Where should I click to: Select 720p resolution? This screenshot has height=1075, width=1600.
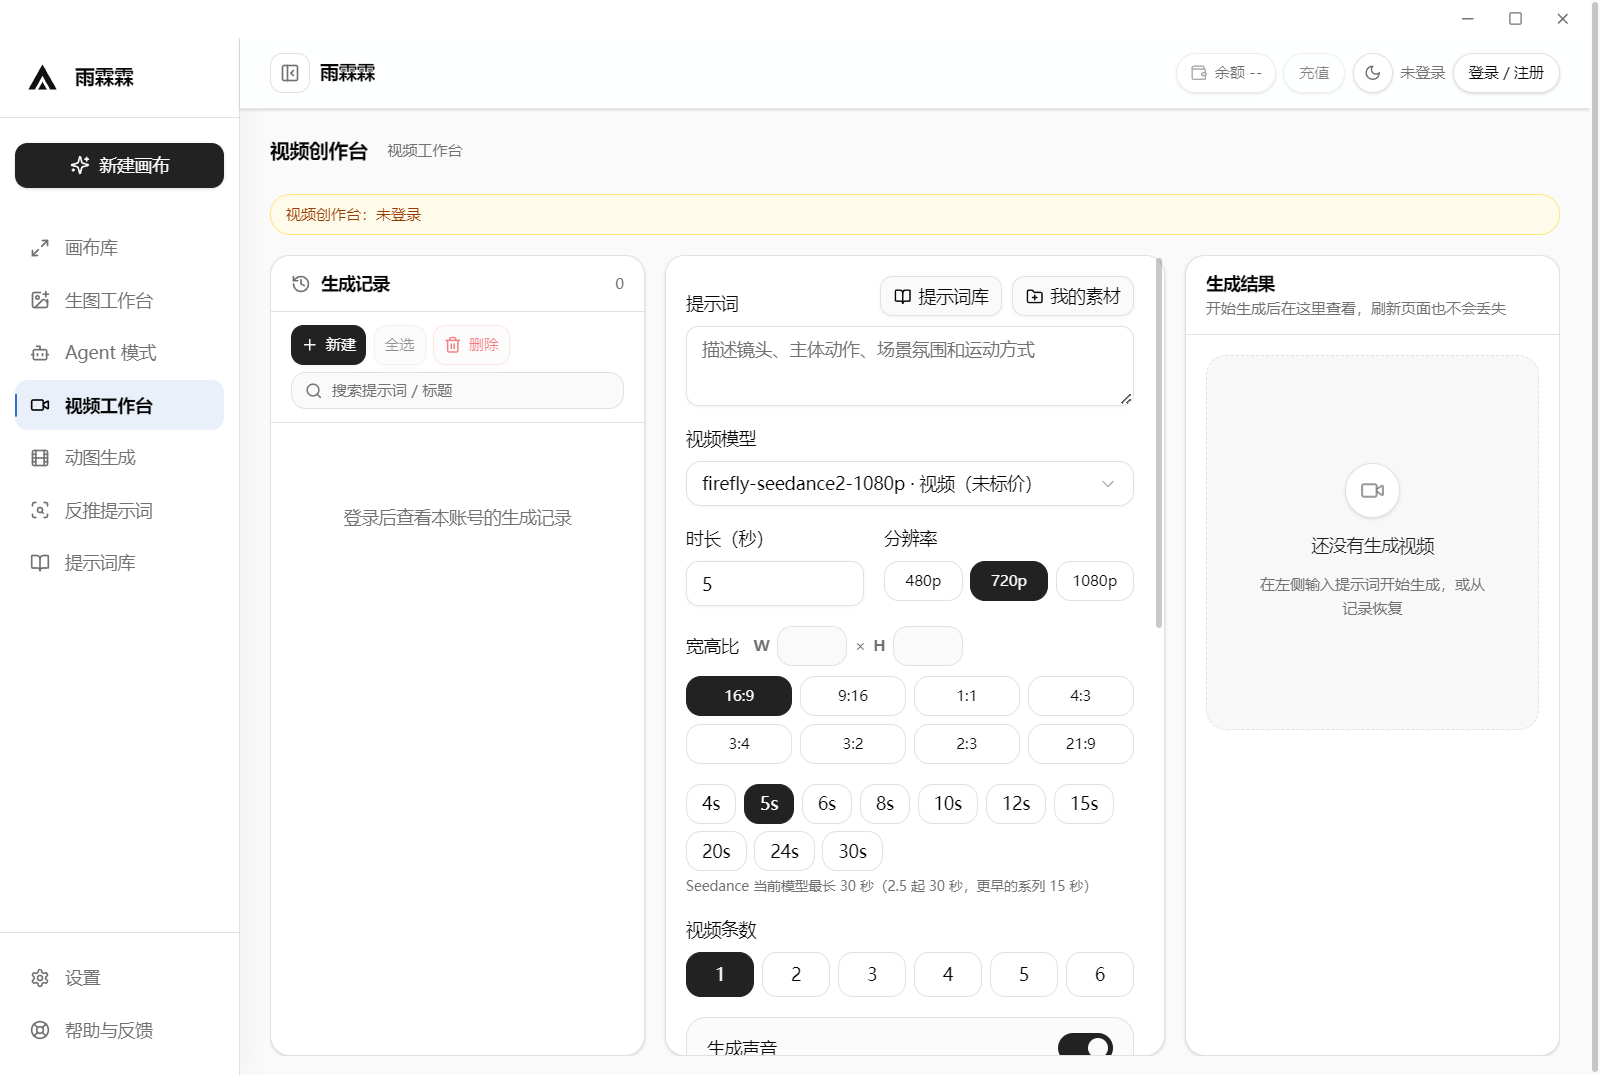coord(1009,581)
